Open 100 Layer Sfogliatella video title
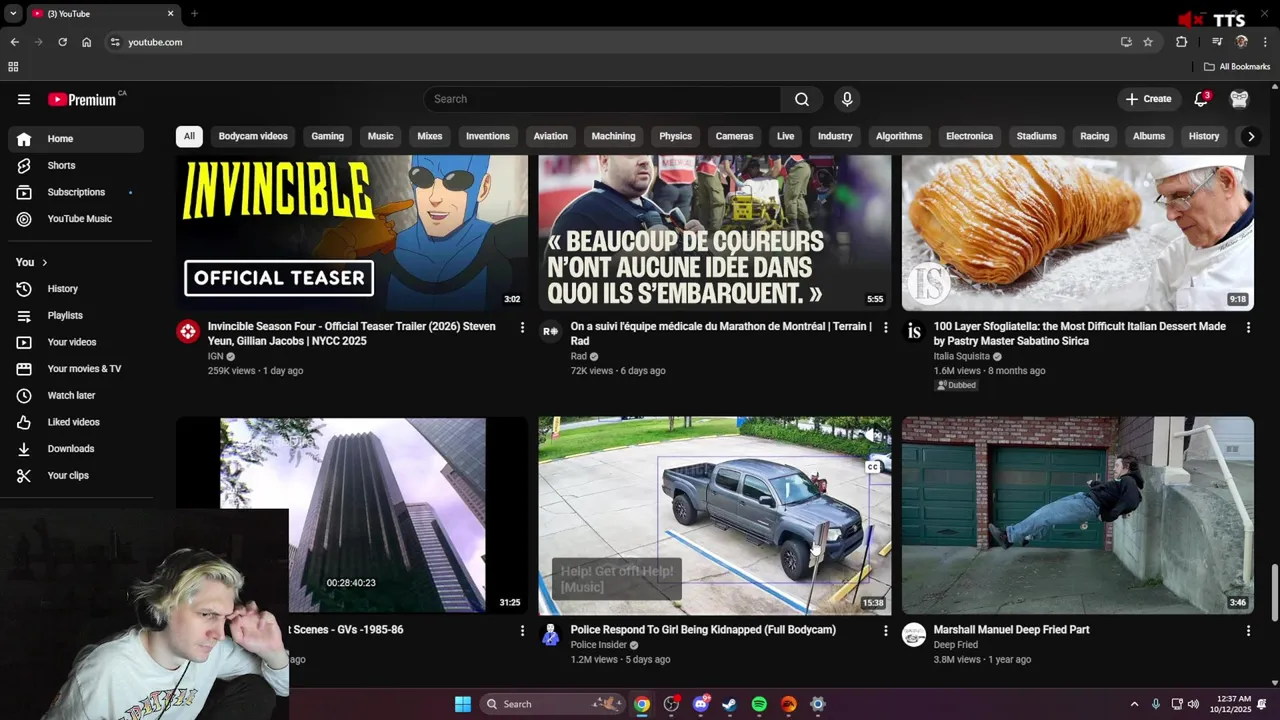 [1079, 334]
